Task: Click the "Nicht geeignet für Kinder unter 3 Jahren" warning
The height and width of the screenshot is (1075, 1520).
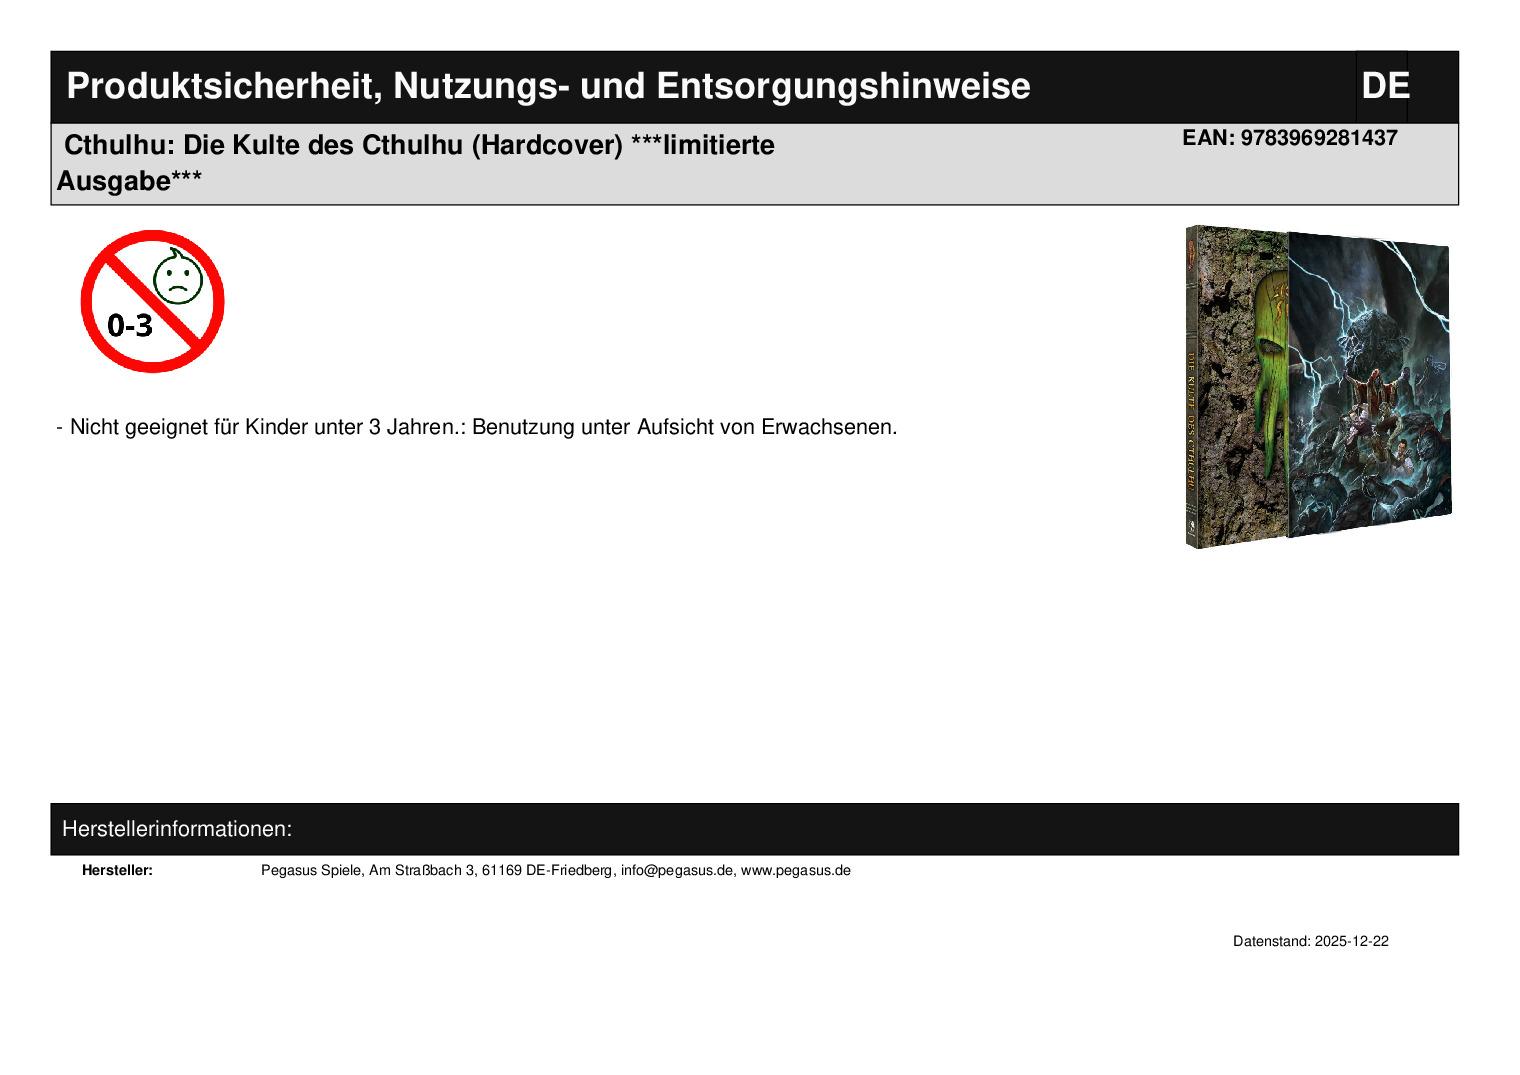Action: click(x=262, y=427)
